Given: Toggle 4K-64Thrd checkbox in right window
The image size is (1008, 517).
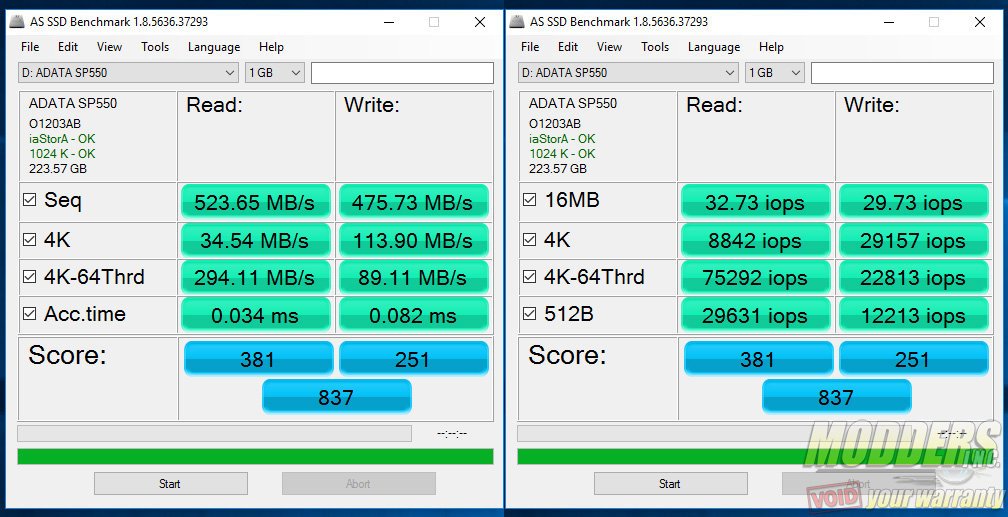Looking at the screenshot, I should (530, 277).
